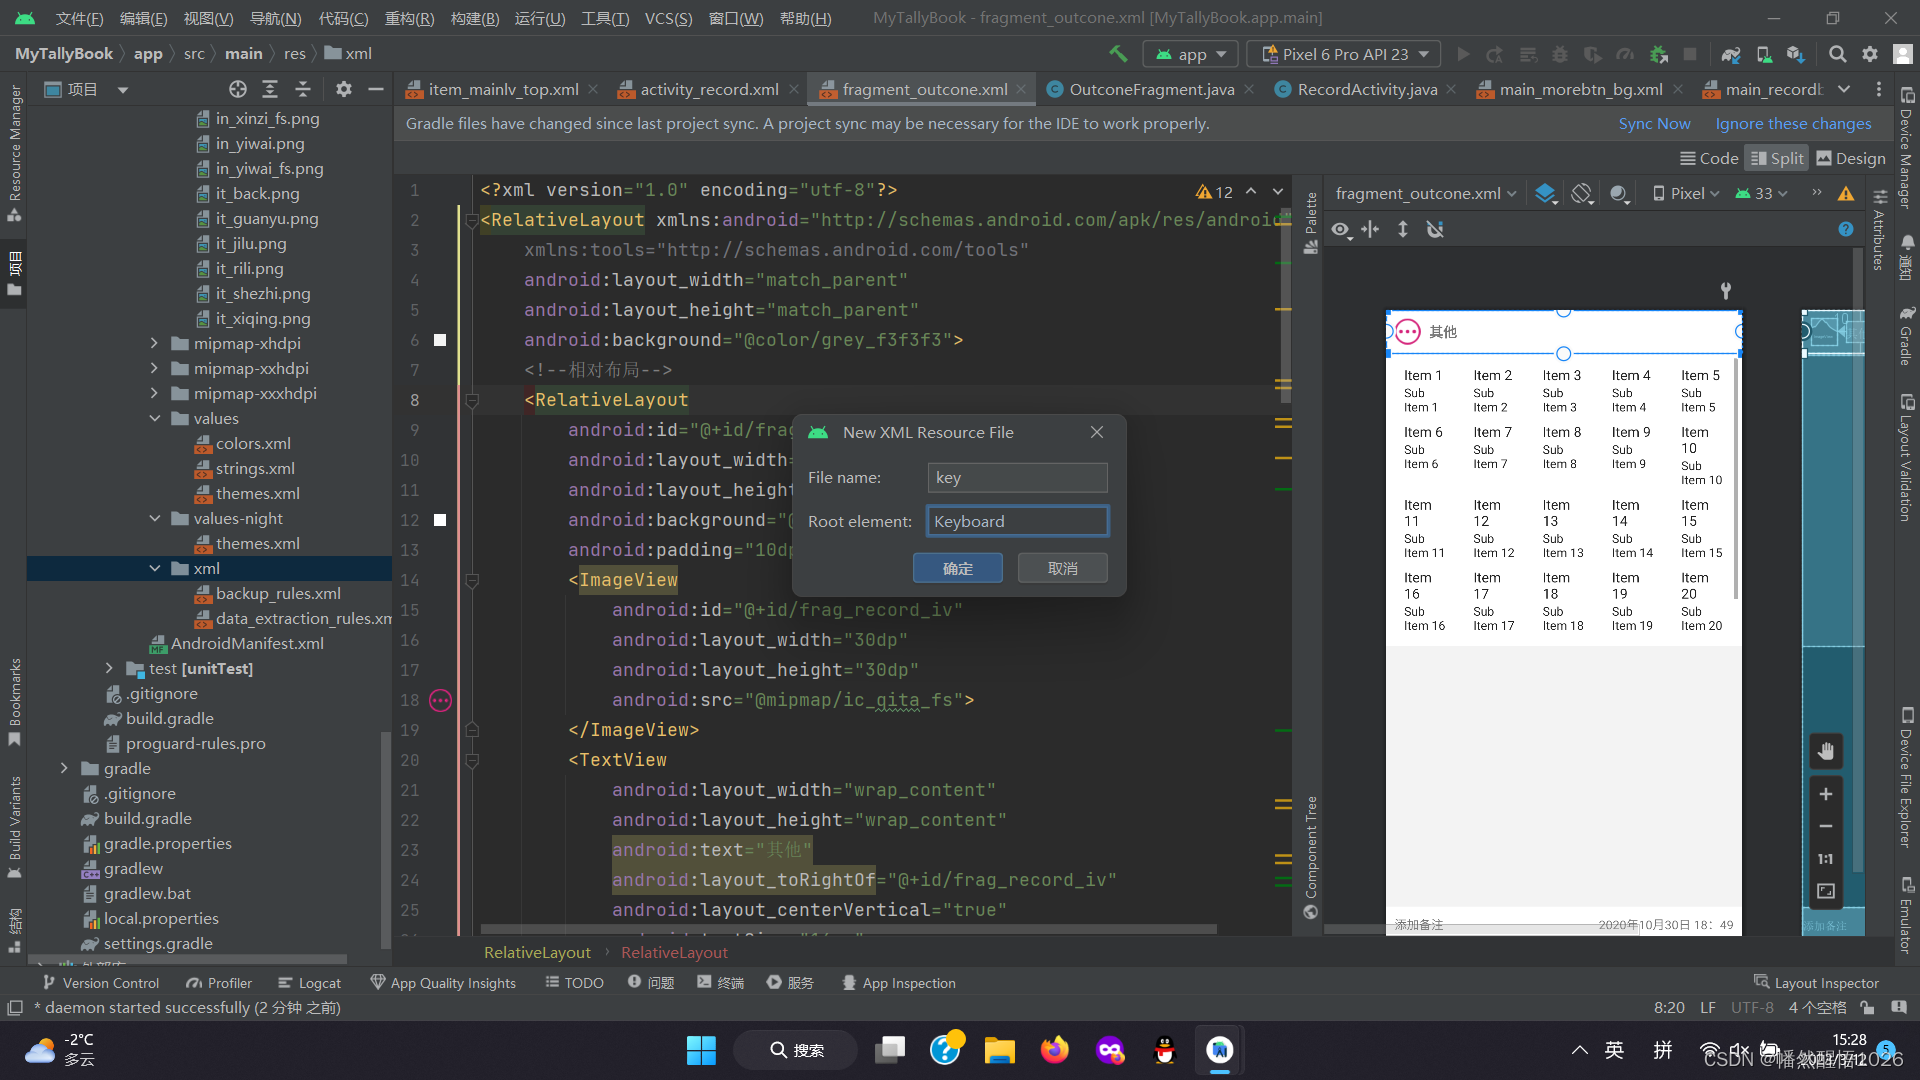Switch editor to Design view mode

click(x=1851, y=158)
